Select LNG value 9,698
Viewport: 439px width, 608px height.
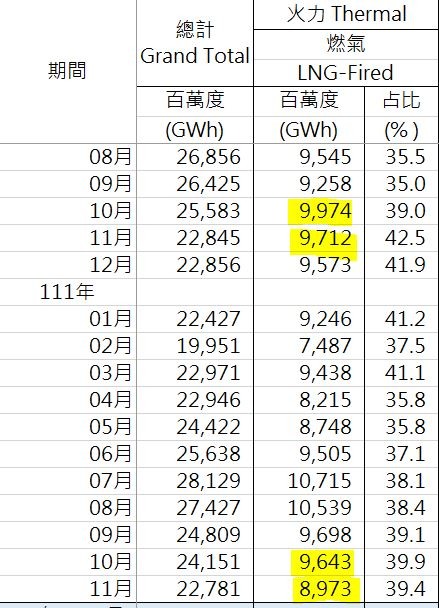point(325,534)
